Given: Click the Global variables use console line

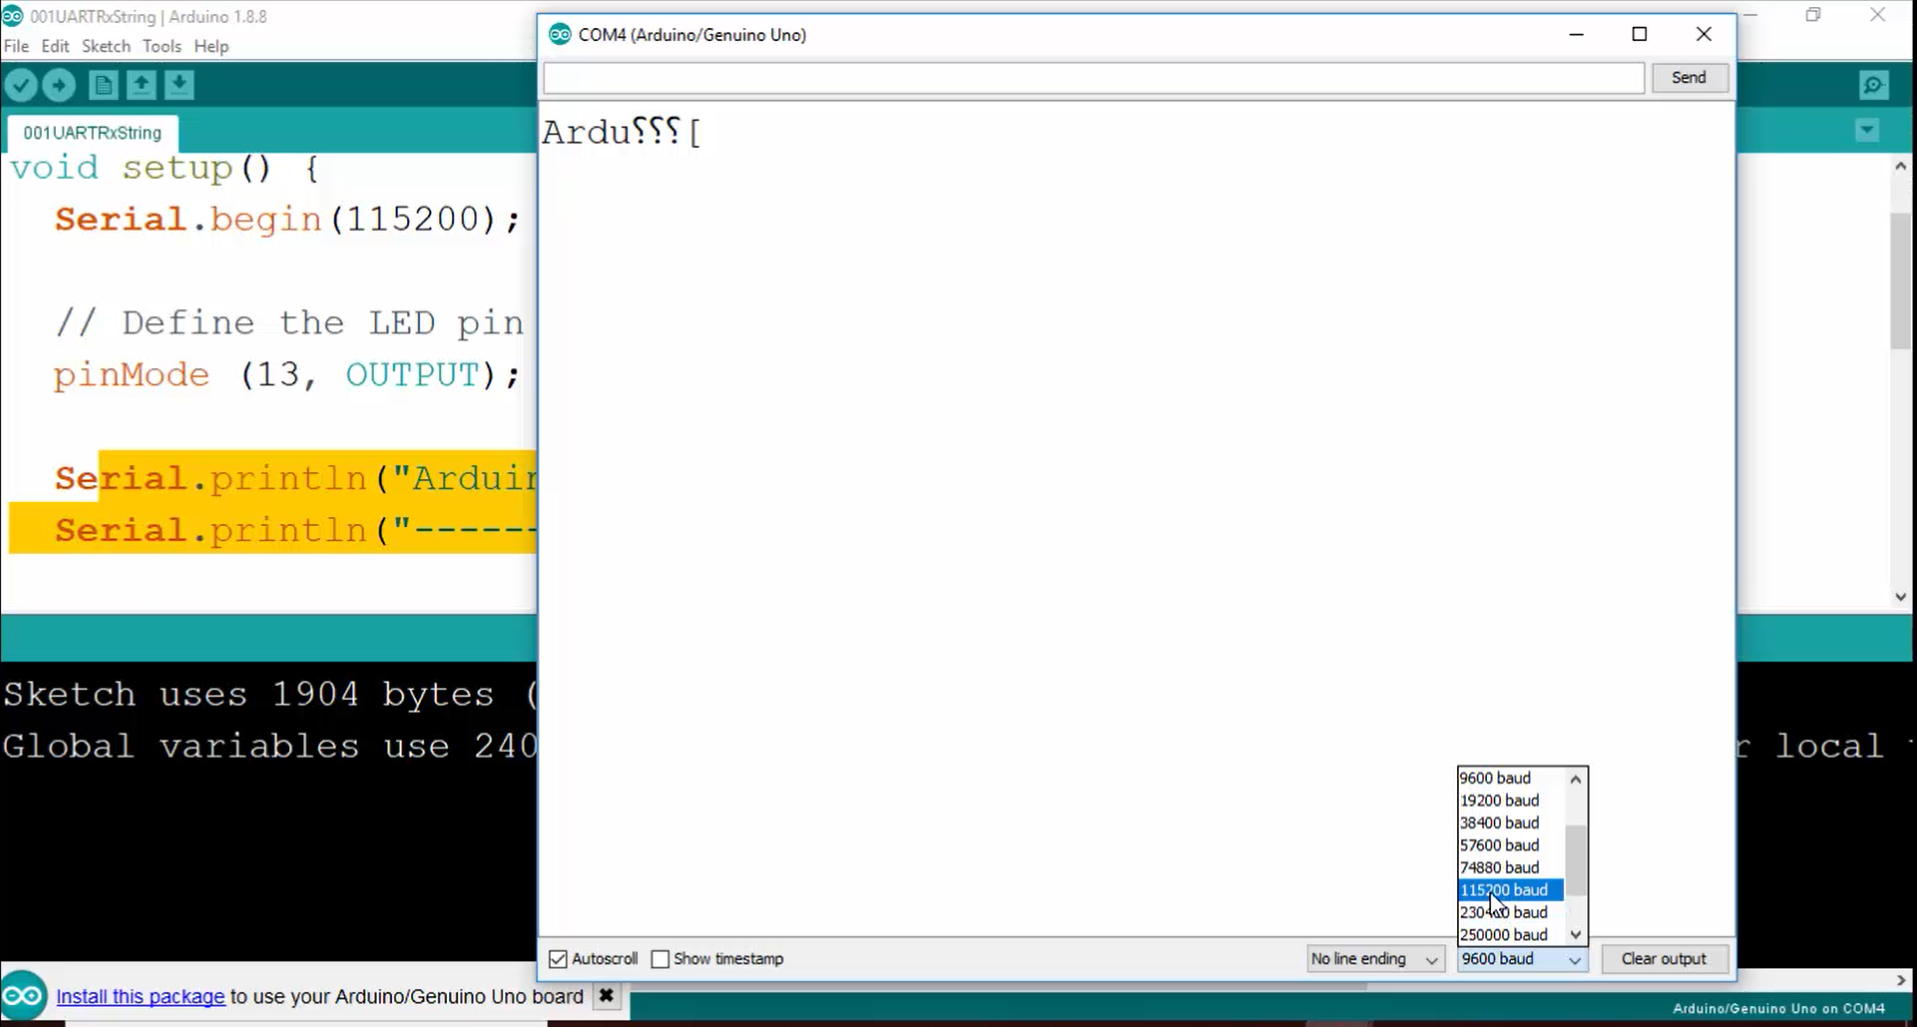Looking at the screenshot, I should (270, 746).
